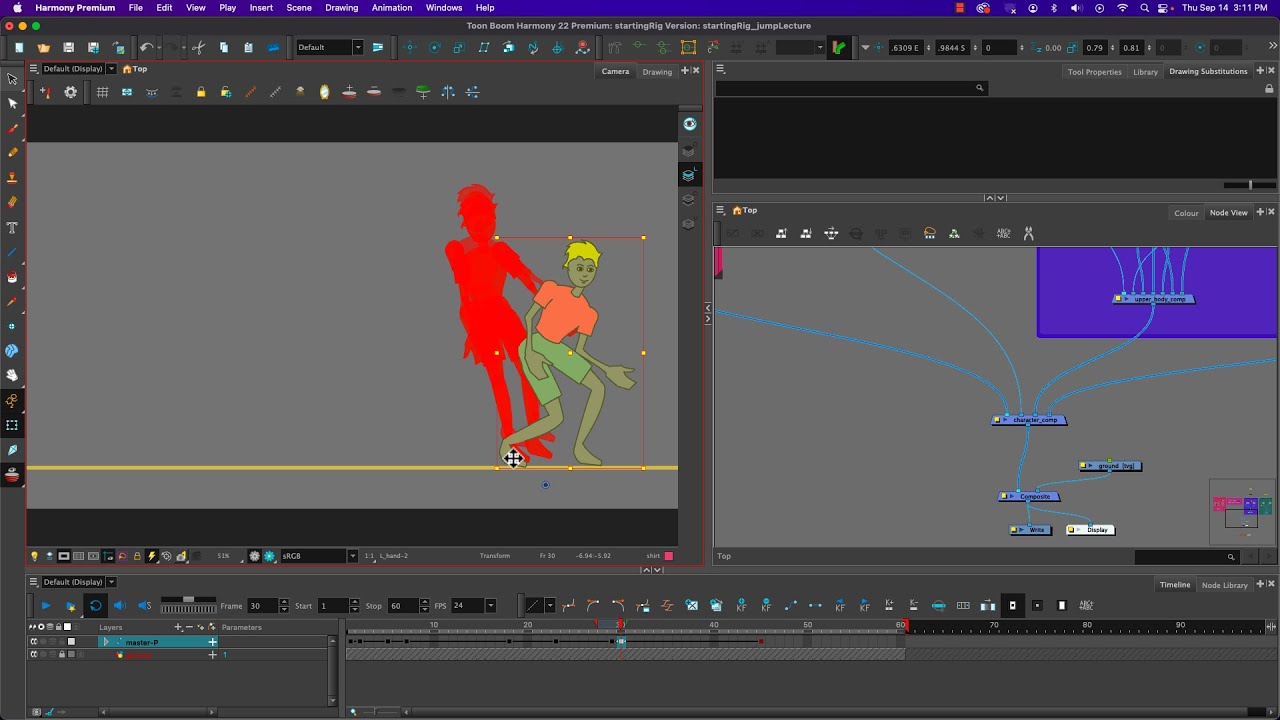The image size is (1280, 720).
Task: Toggle sound playback speaker icon
Action: point(120,605)
